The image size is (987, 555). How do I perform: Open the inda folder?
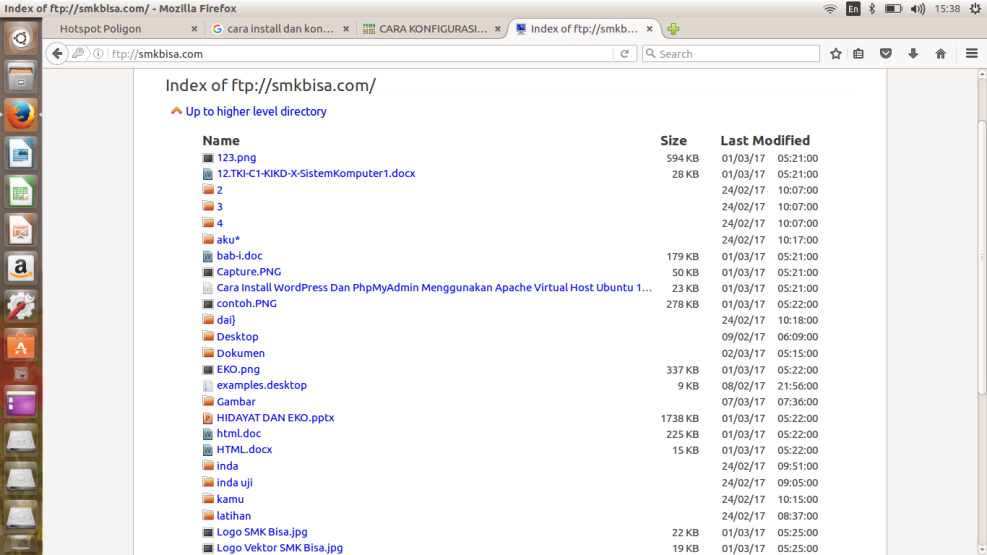point(227,466)
